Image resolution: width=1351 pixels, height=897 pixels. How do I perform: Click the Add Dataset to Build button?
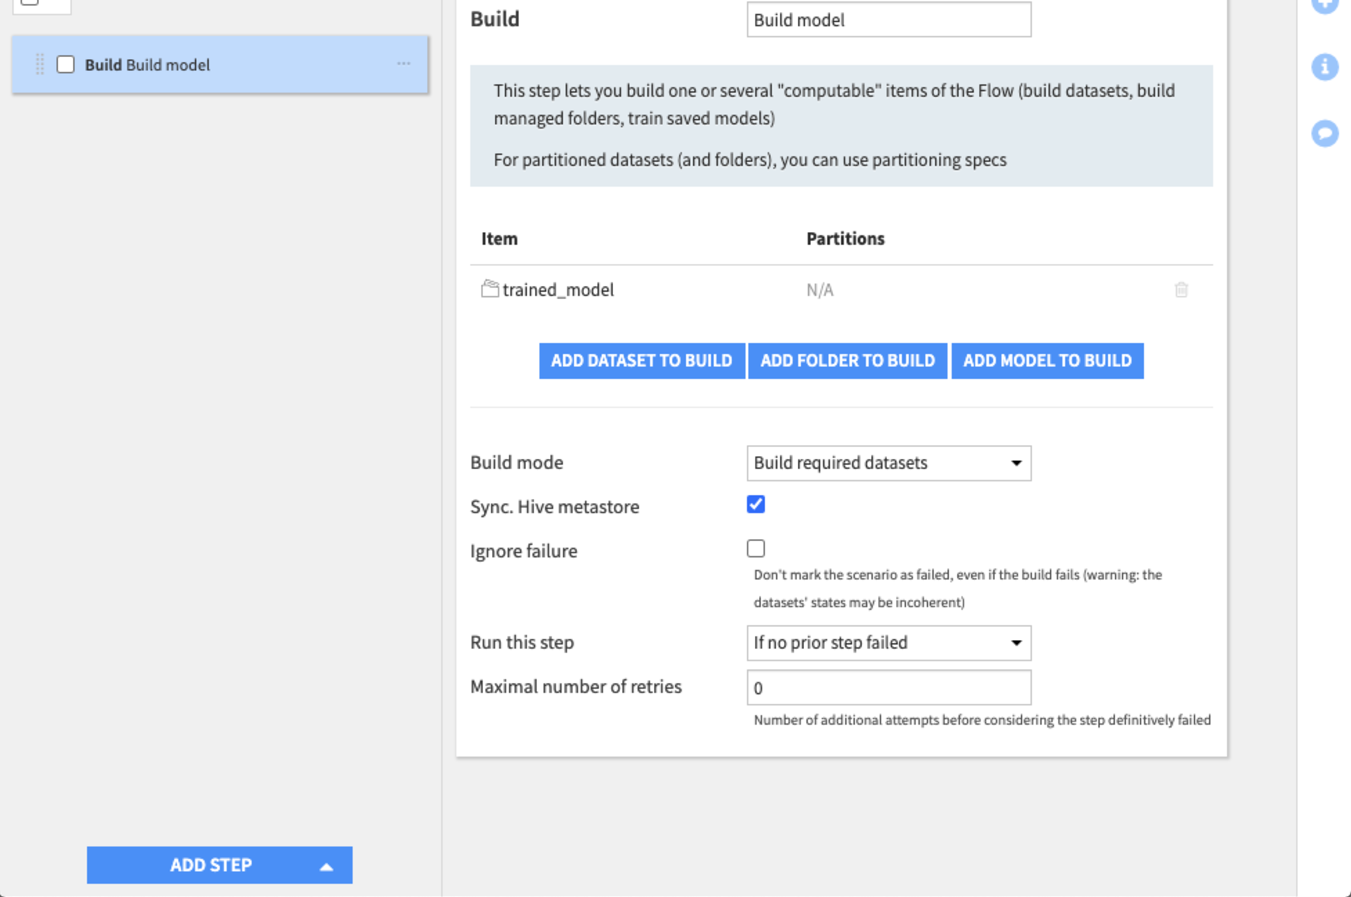pos(642,361)
